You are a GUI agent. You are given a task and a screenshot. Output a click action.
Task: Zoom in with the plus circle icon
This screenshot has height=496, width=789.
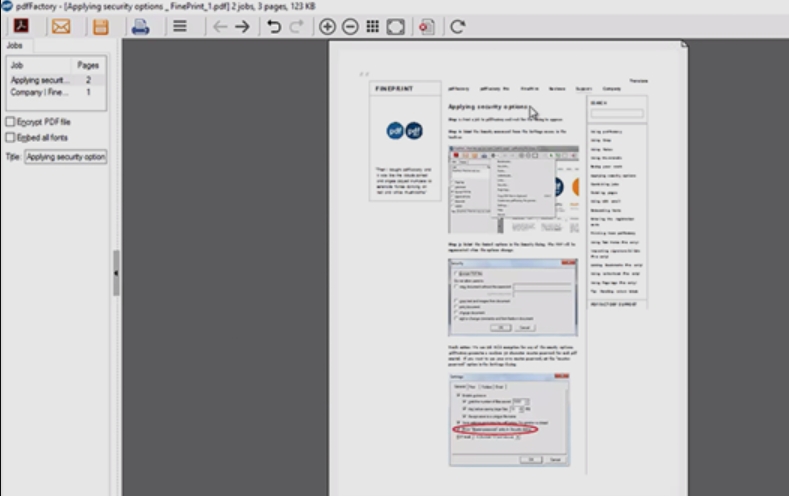[327, 27]
